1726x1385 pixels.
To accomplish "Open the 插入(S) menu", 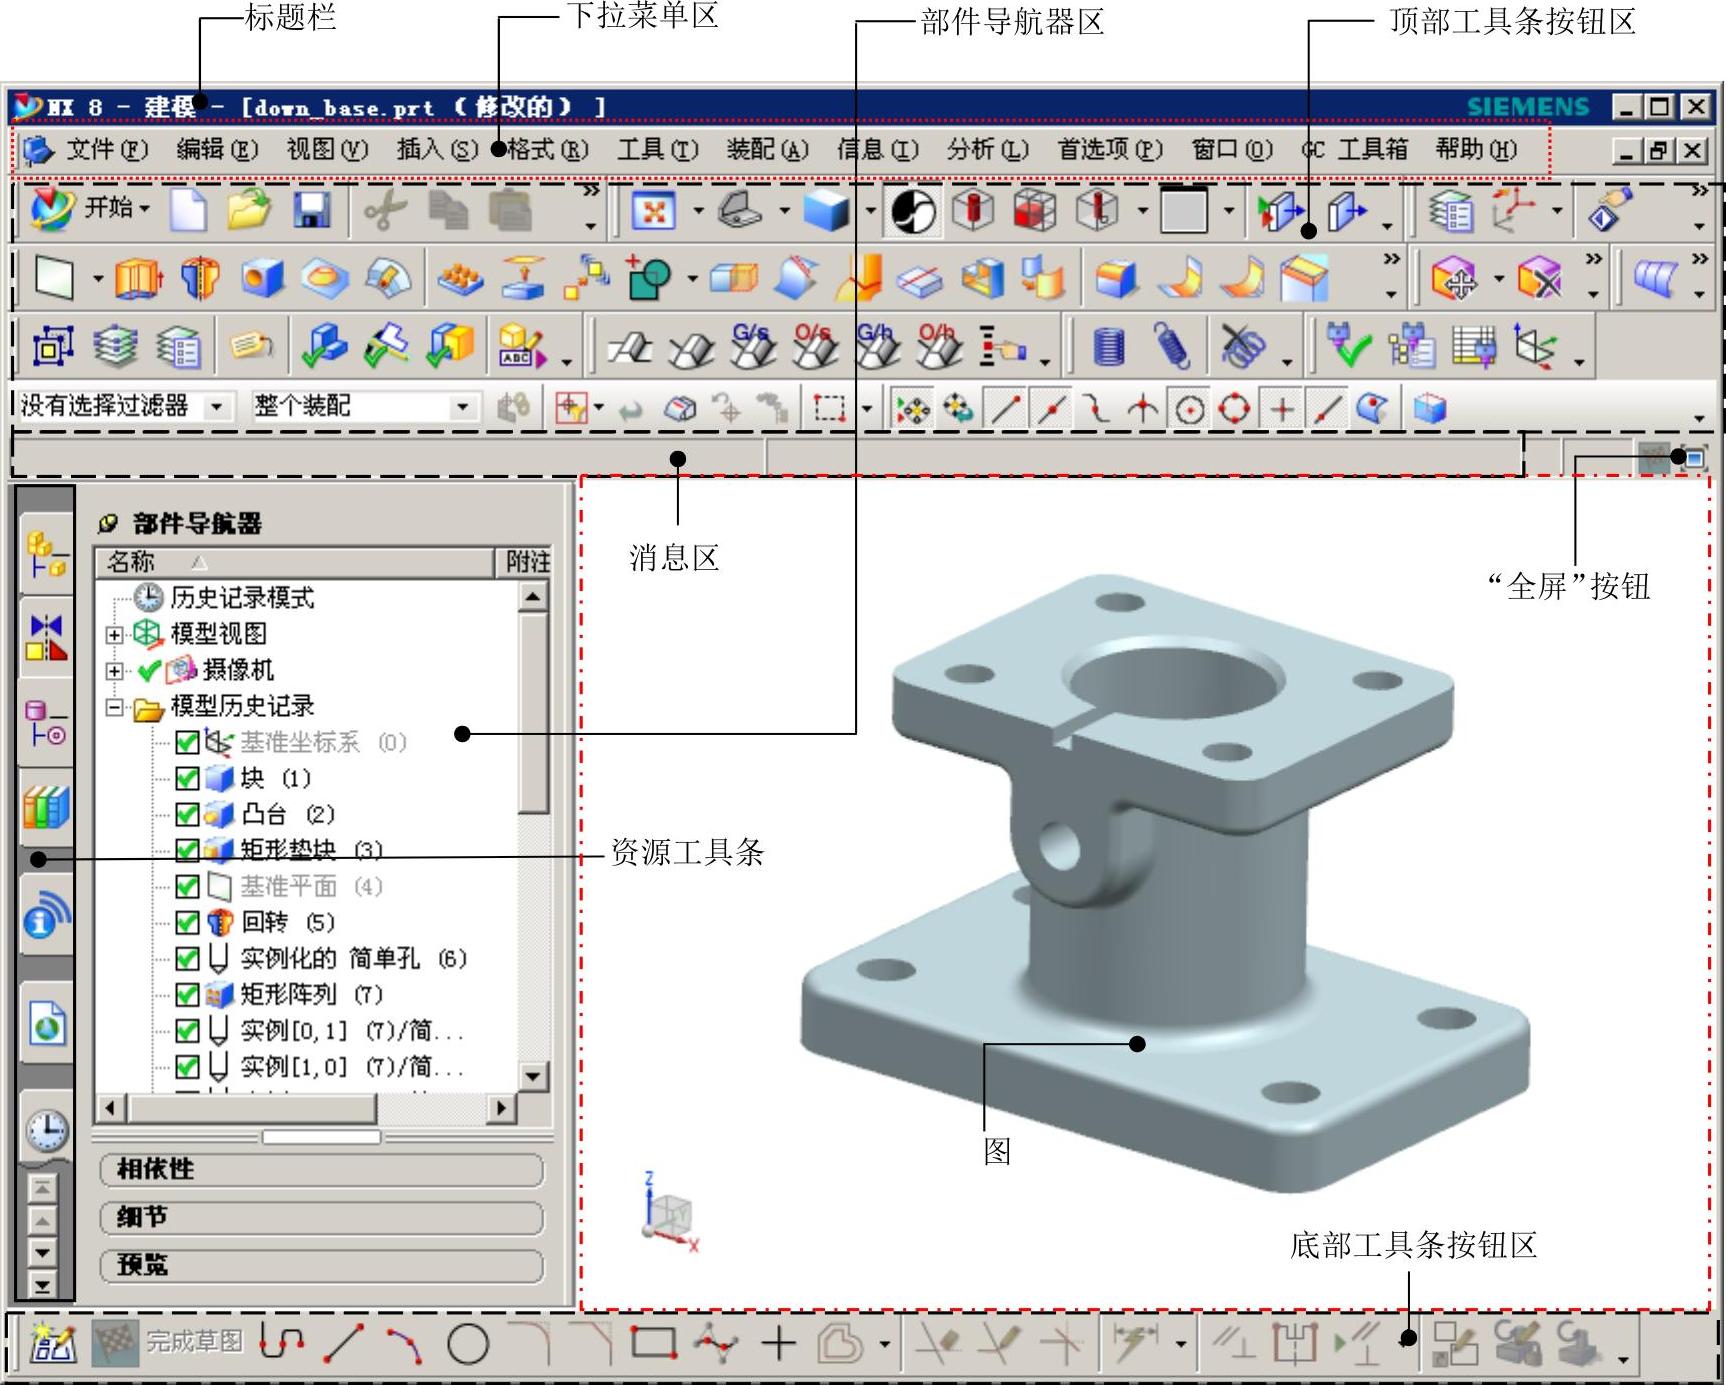I will click(x=437, y=149).
